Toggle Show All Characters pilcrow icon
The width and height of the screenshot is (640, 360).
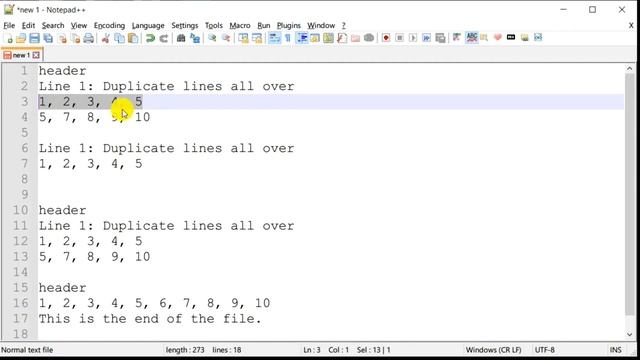pyautogui.click(x=288, y=38)
